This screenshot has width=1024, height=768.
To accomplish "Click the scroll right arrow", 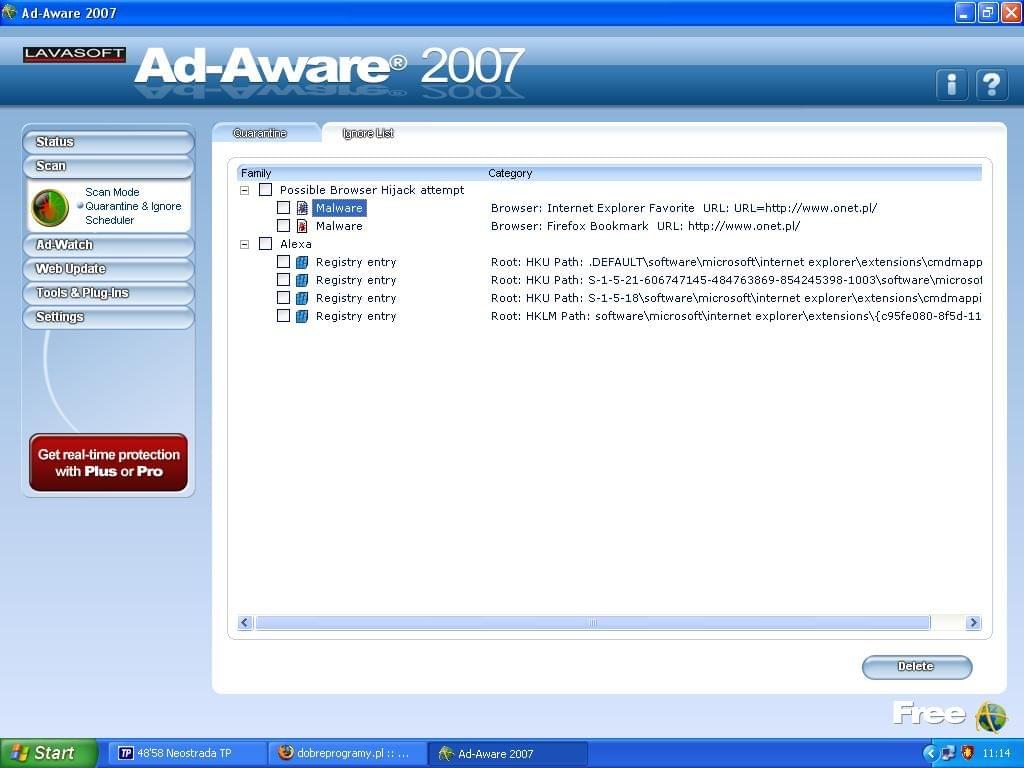I will (973, 623).
